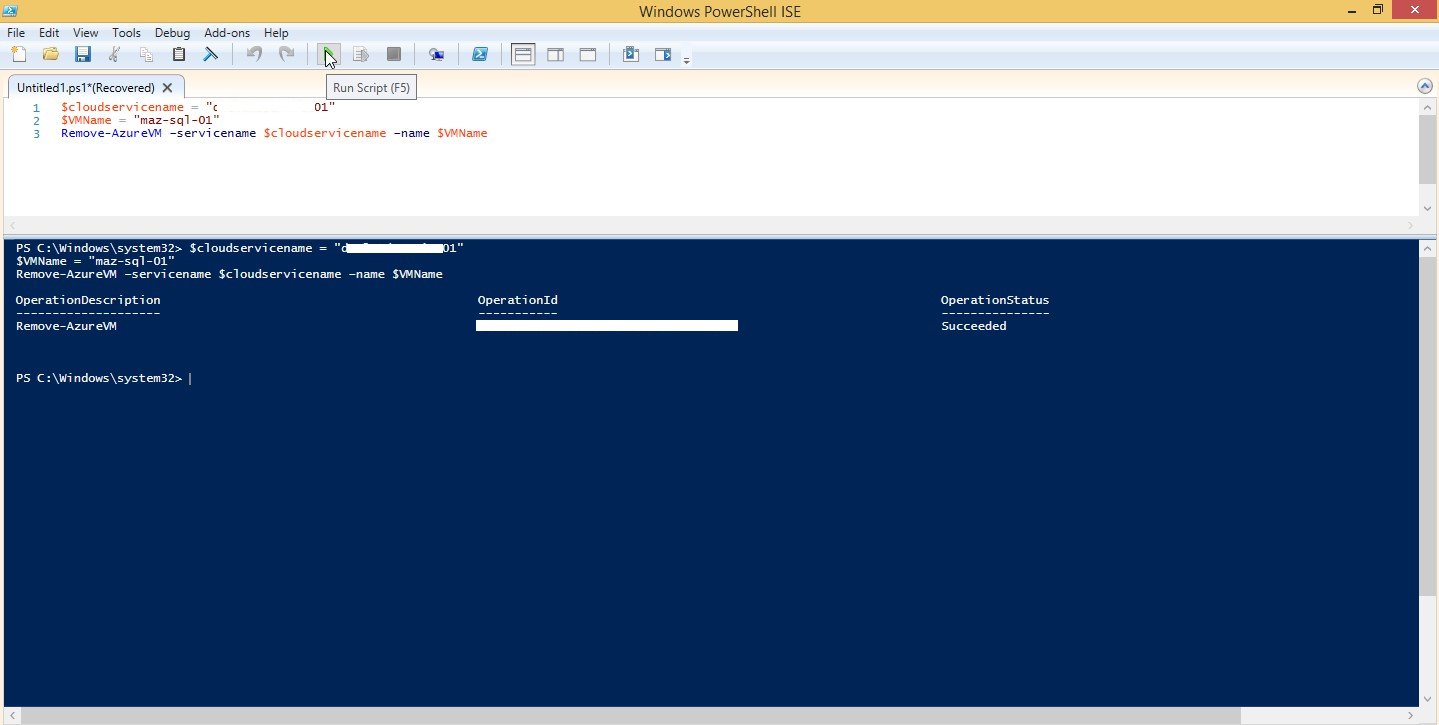
Task: Redo the last edit
Action: 286,54
